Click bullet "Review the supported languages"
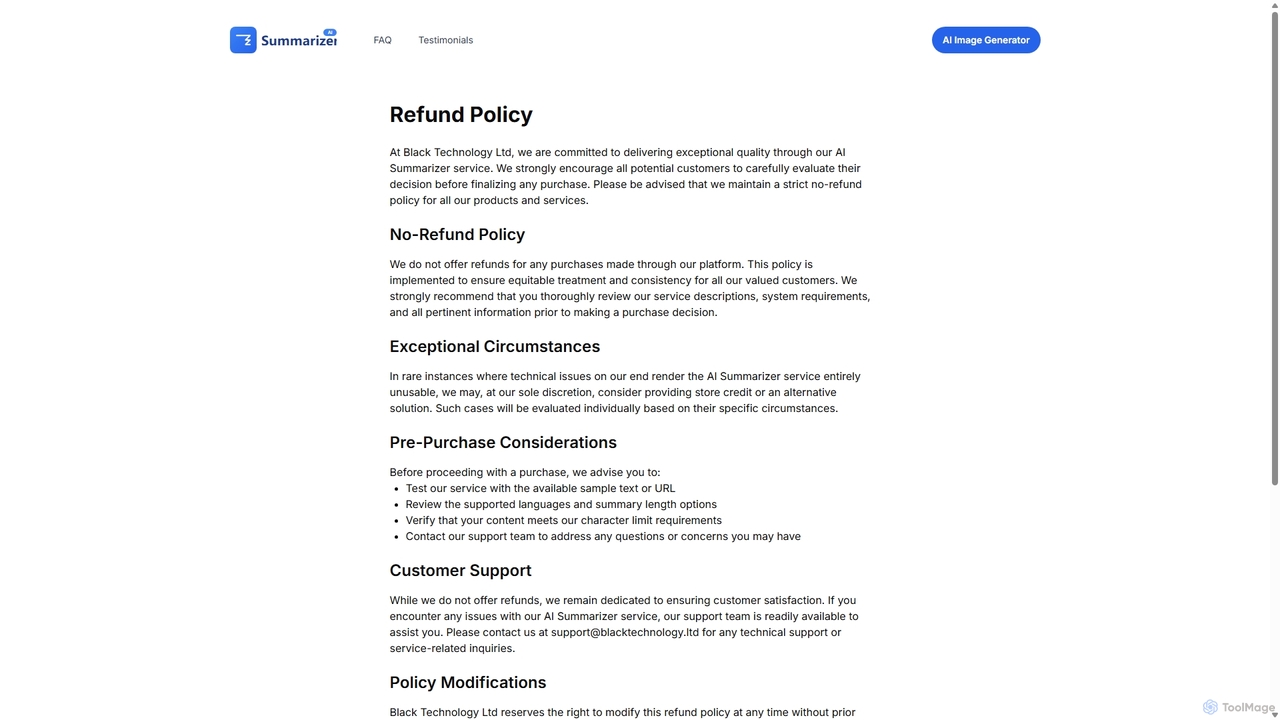Image resolution: width=1280 pixels, height=720 pixels. click(x=561, y=504)
